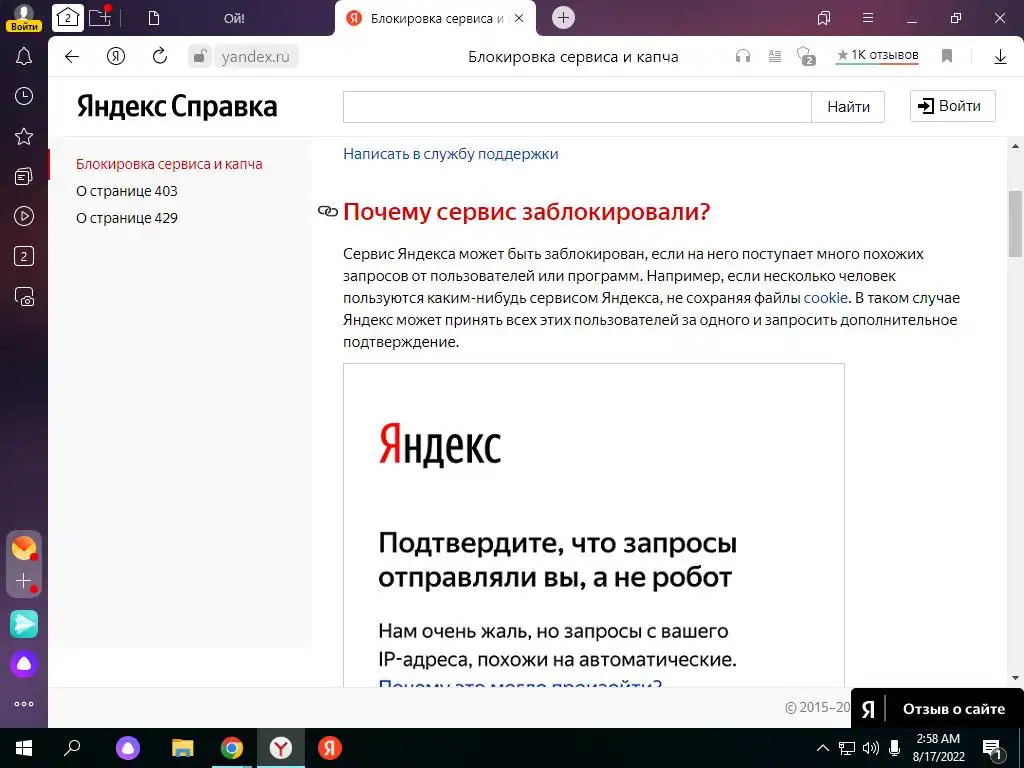Open video player icon in sidebar
1024x768 pixels.
[24, 216]
